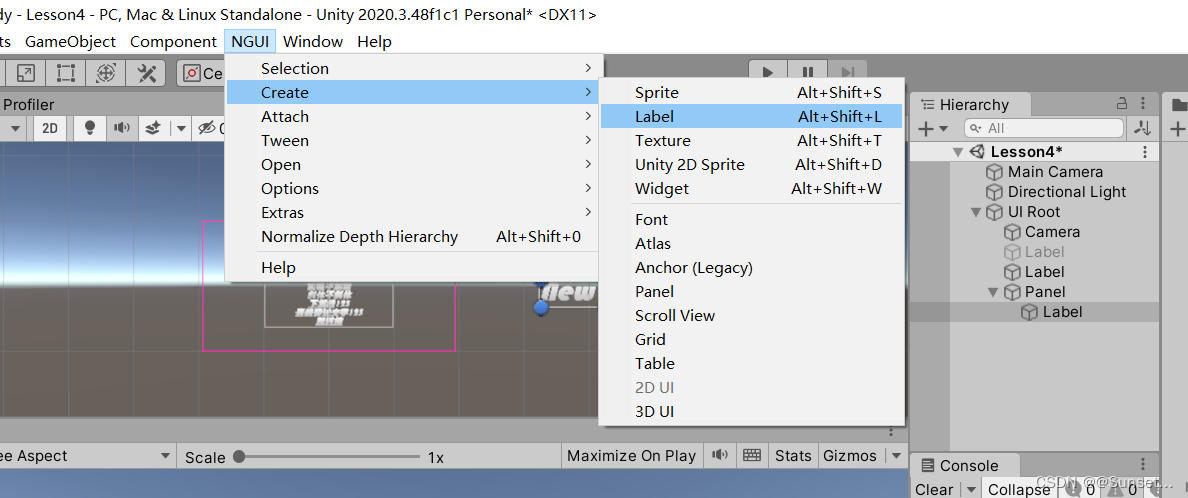Collapse the Lesson4 scene foldout

click(958, 152)
